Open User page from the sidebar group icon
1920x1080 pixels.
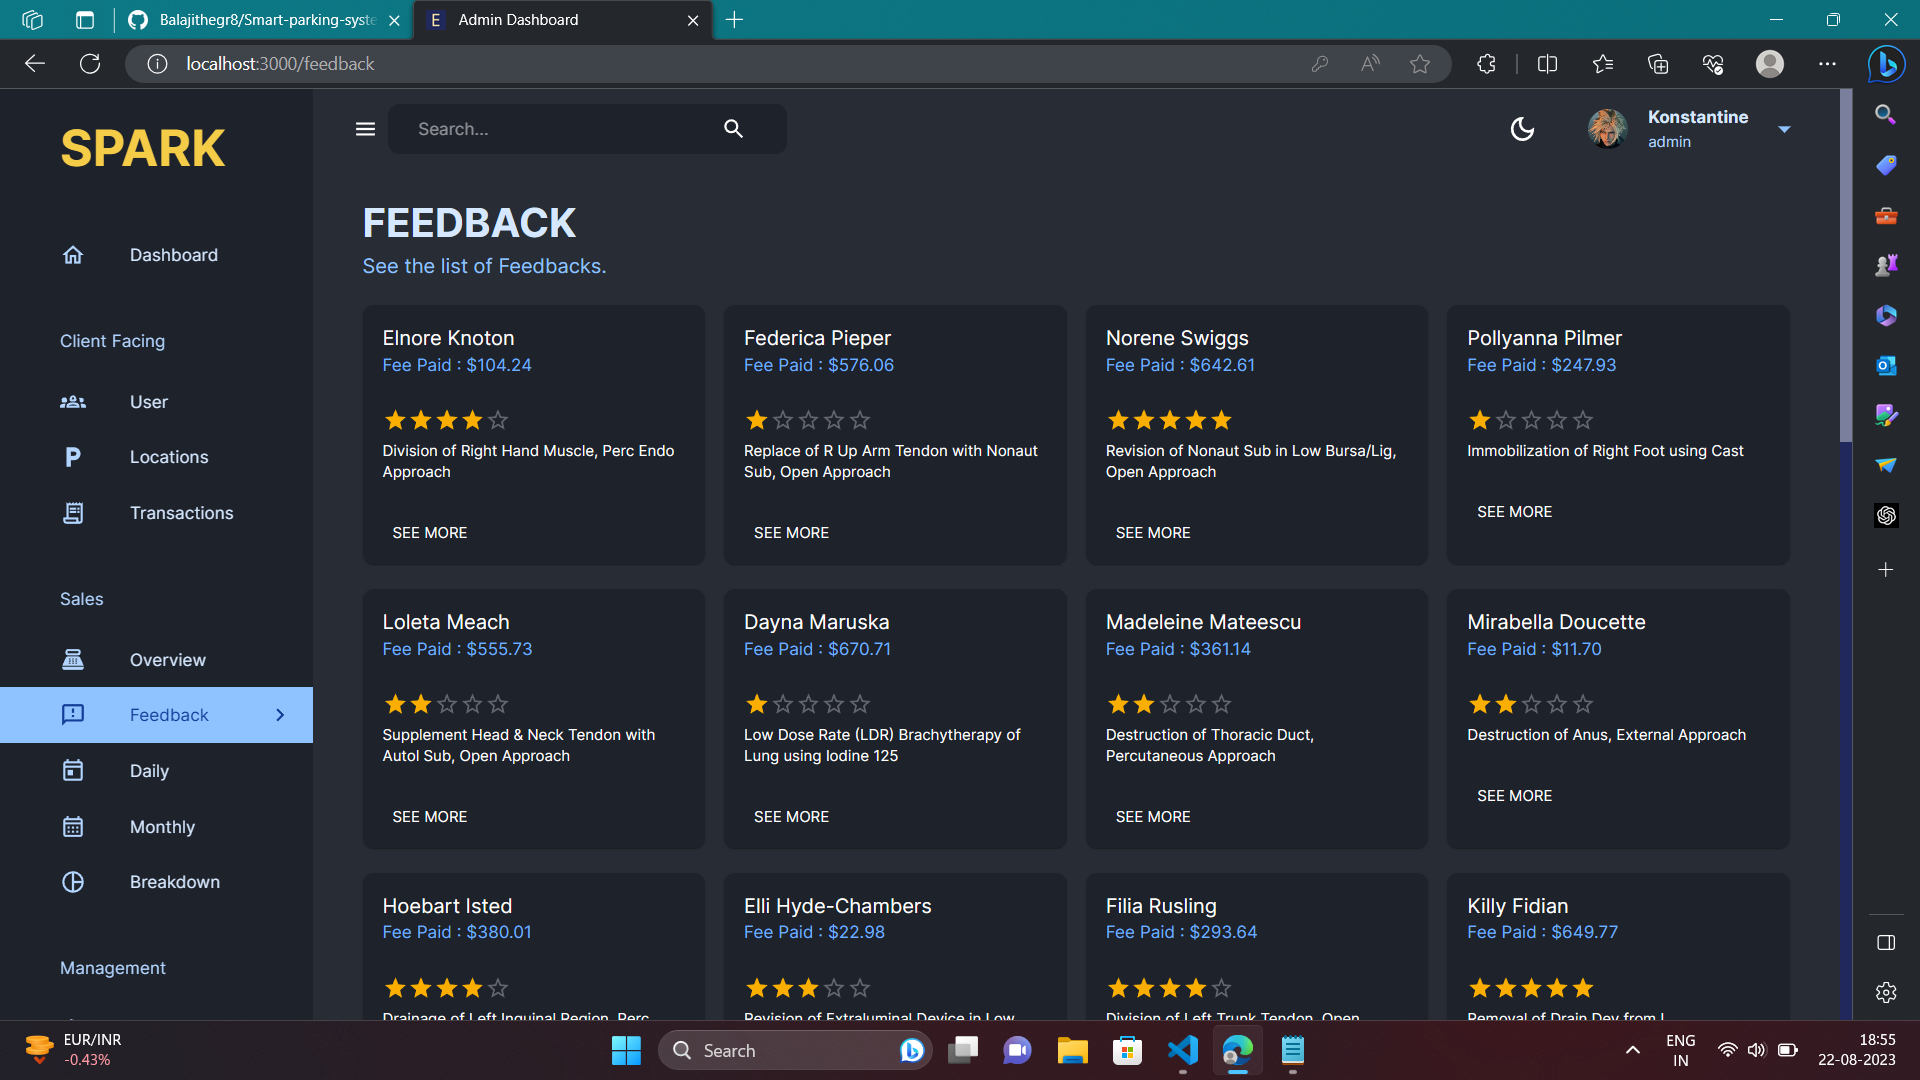coord(73,402)
